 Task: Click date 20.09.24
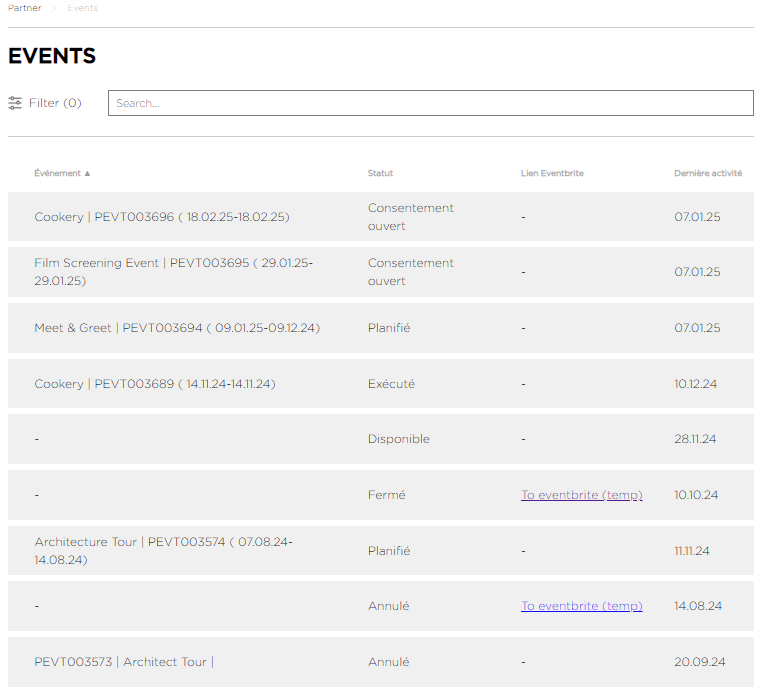(699, 662)
